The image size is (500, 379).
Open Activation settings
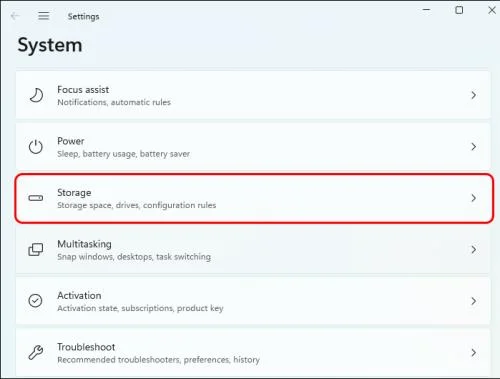tap(253, 301)
